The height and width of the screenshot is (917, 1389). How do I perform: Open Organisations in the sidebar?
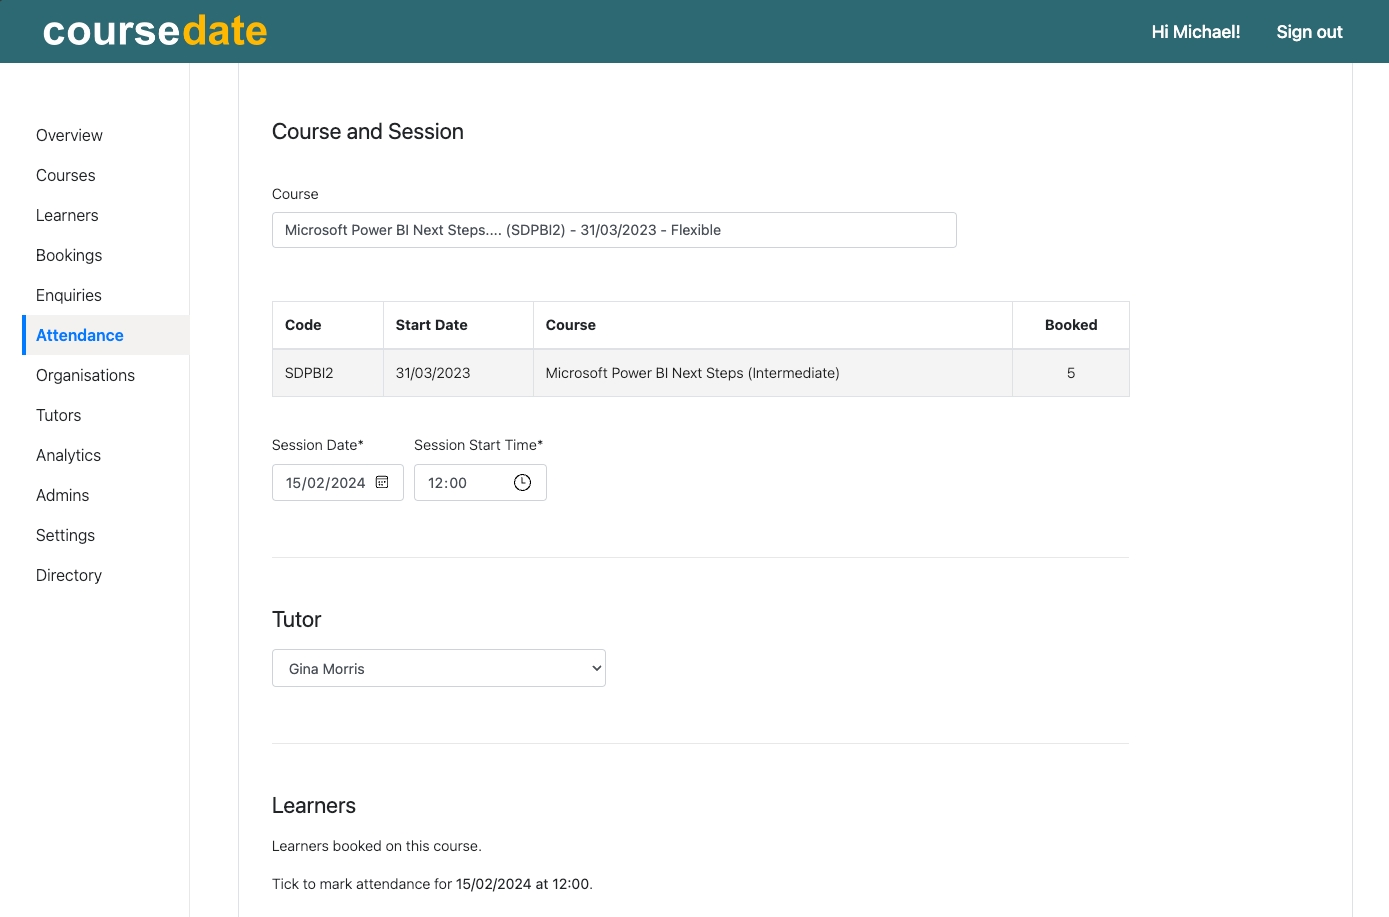(x=85, y=375)
